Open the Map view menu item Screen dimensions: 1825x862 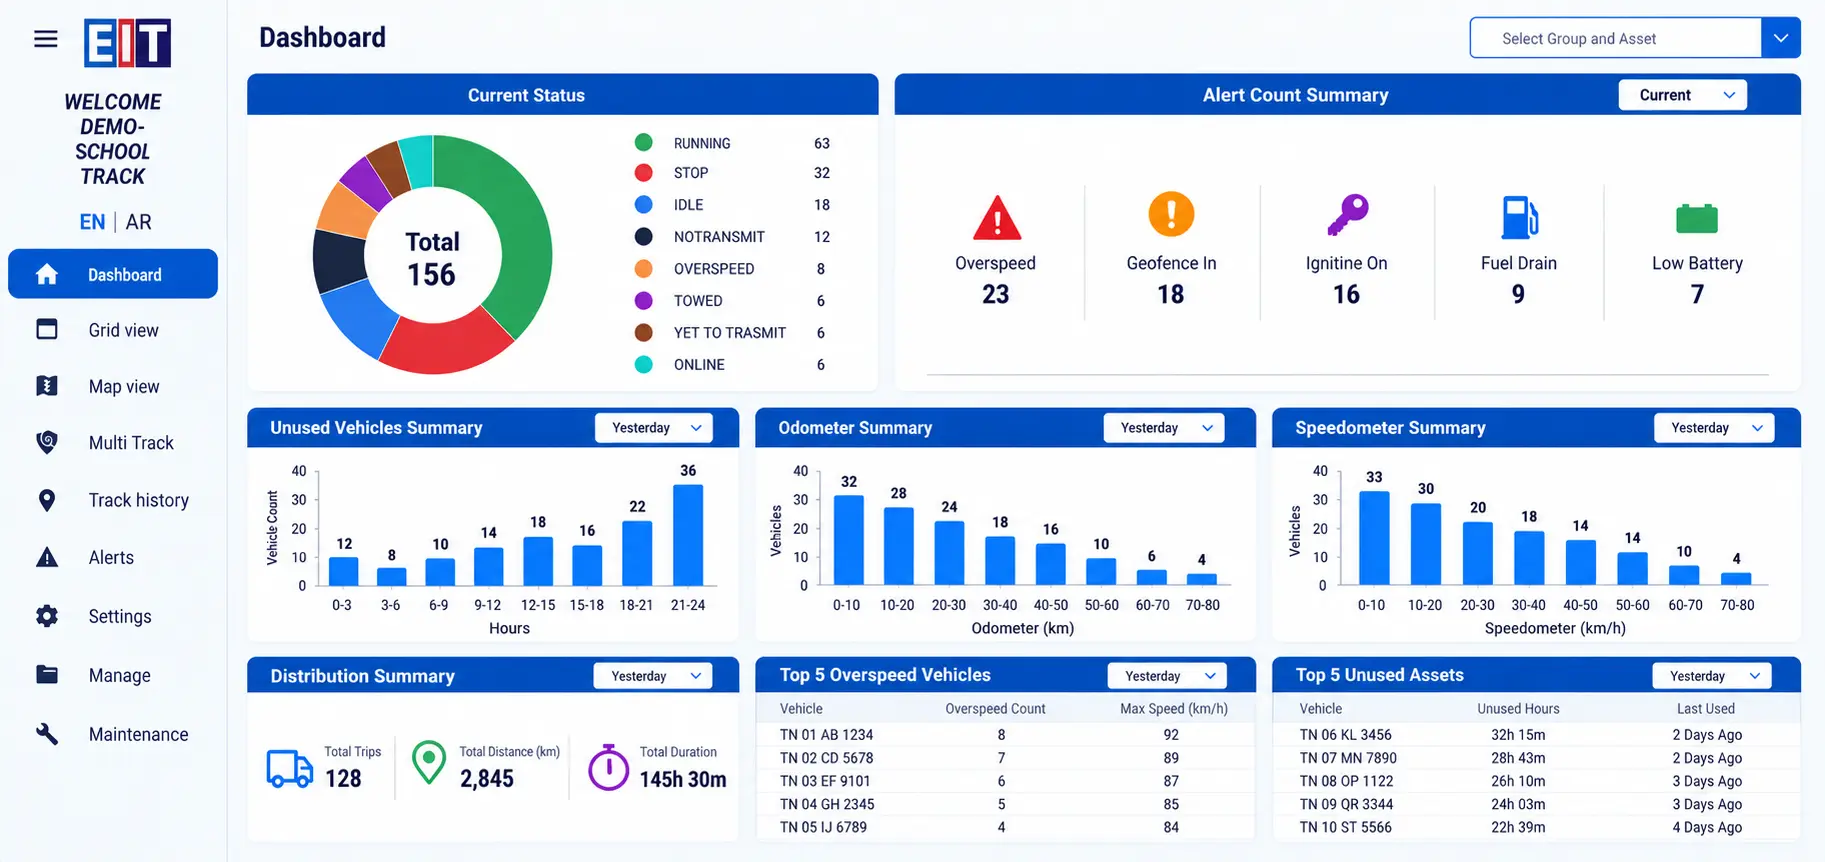pyautogui.click(x=113, y=387)
